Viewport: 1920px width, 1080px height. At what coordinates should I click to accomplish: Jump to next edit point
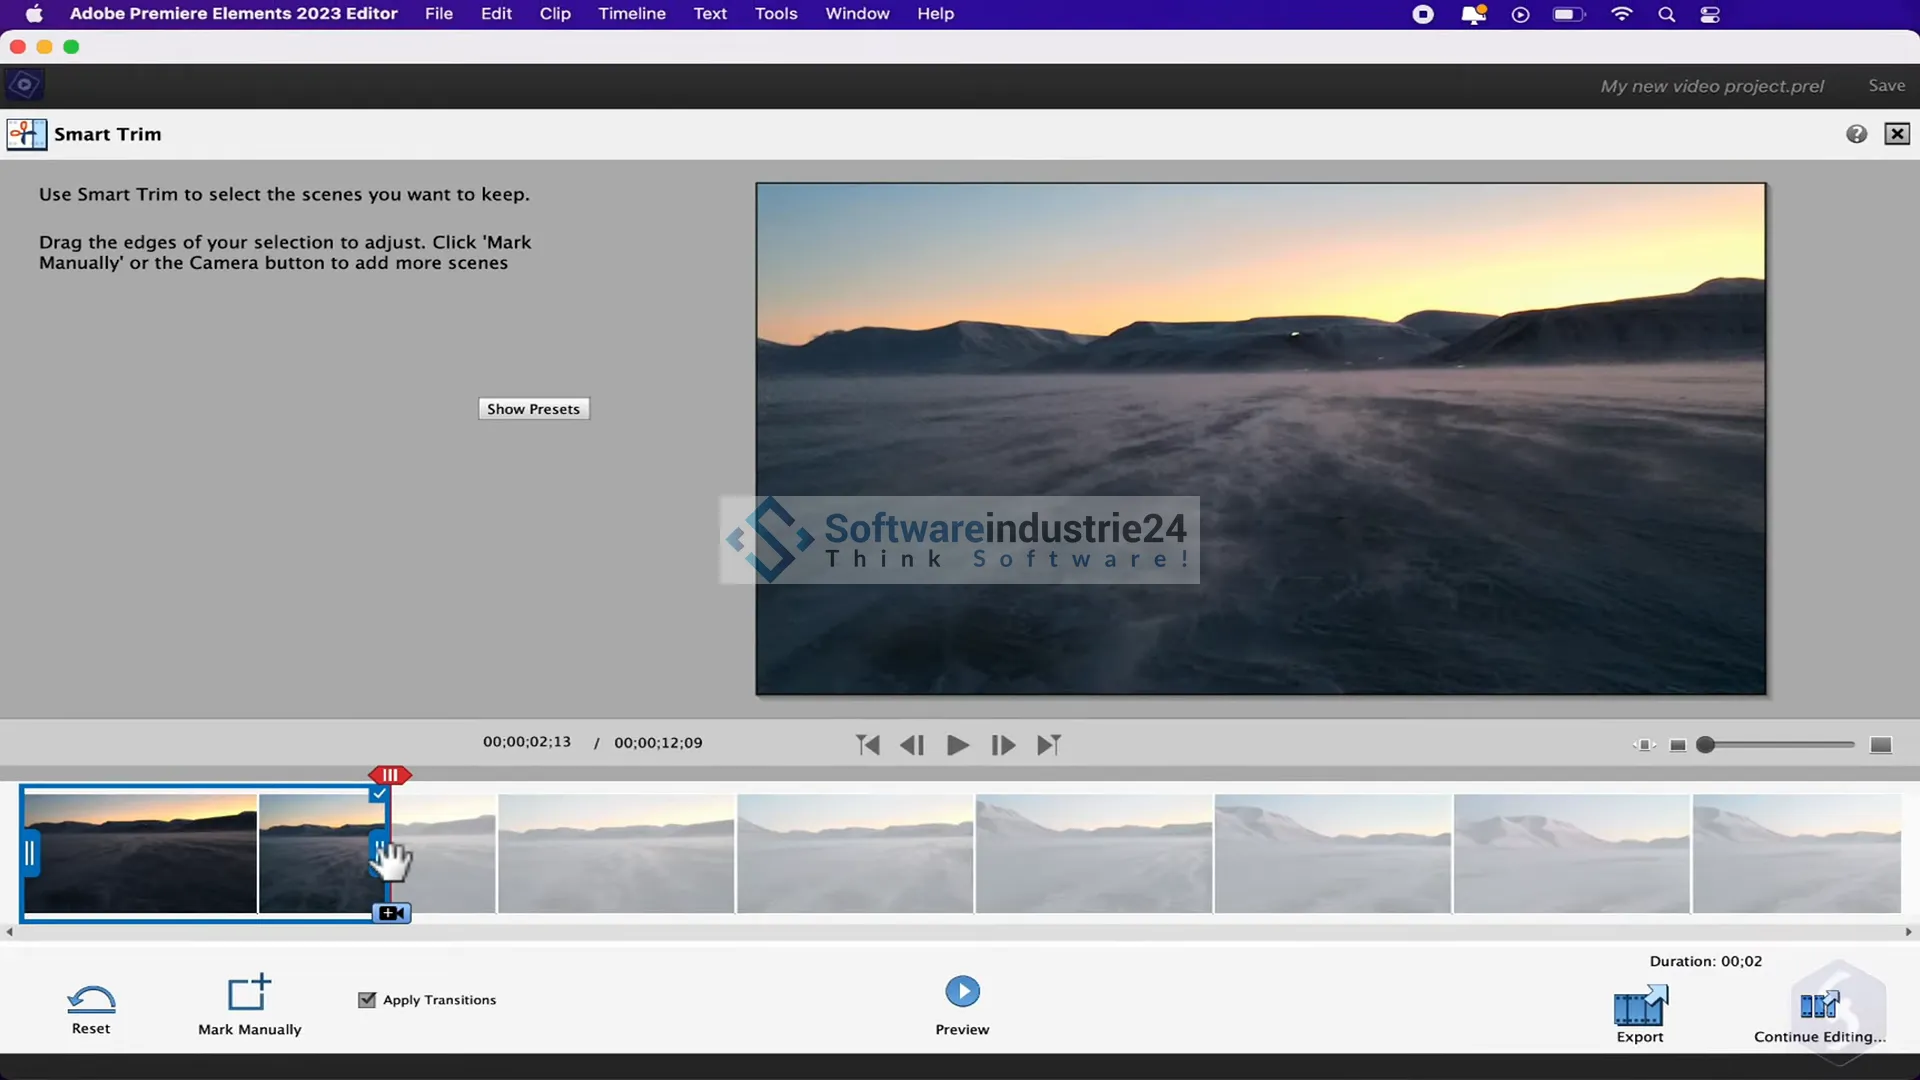pos(1048,745)
